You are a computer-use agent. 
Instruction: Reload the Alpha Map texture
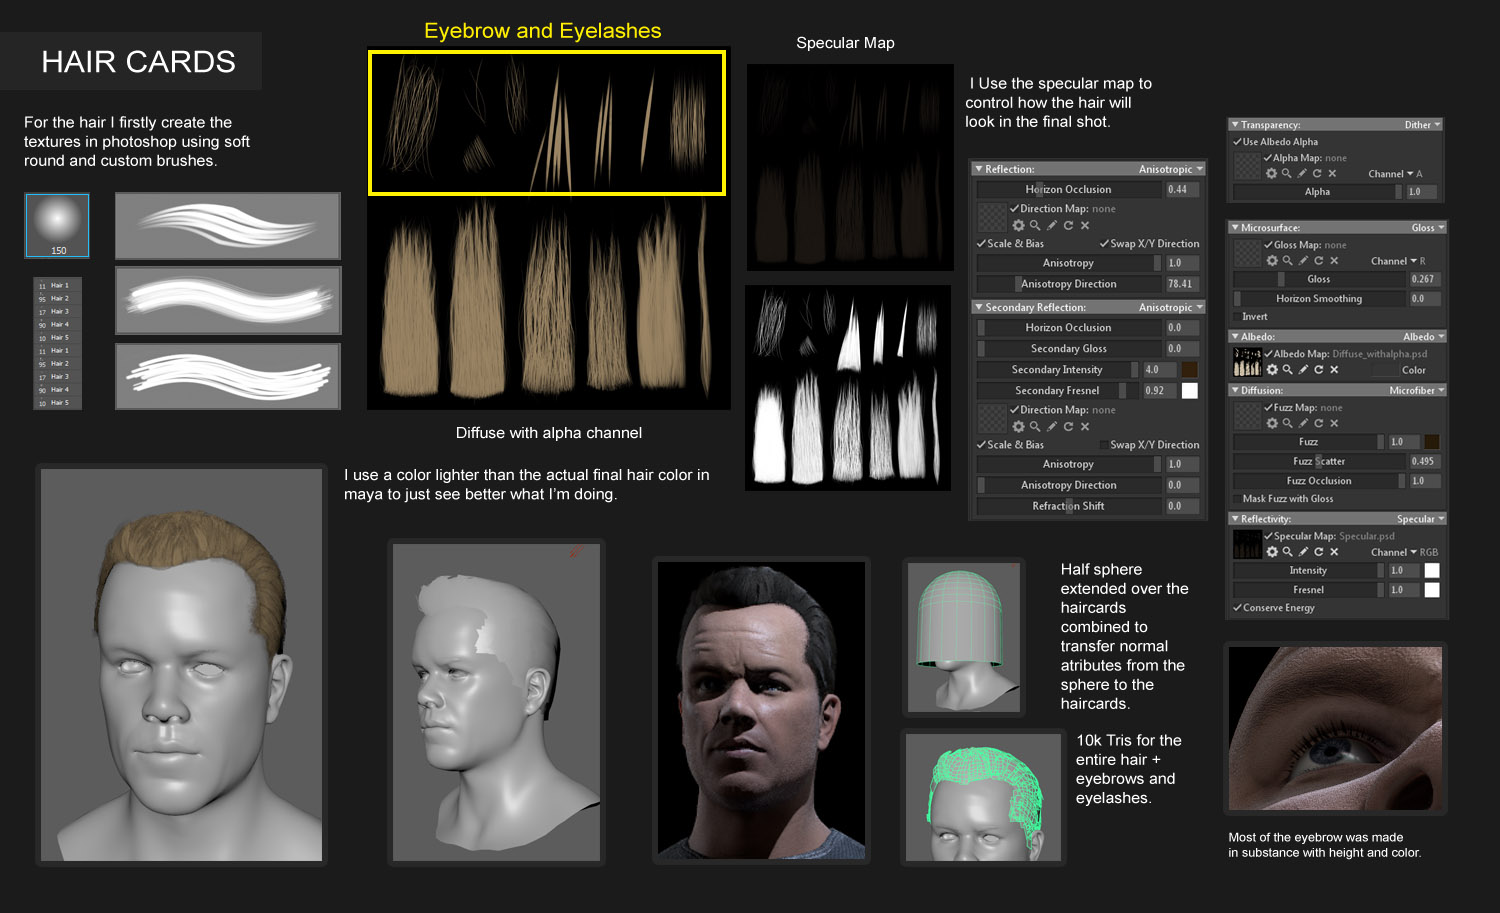point(1317,173)
